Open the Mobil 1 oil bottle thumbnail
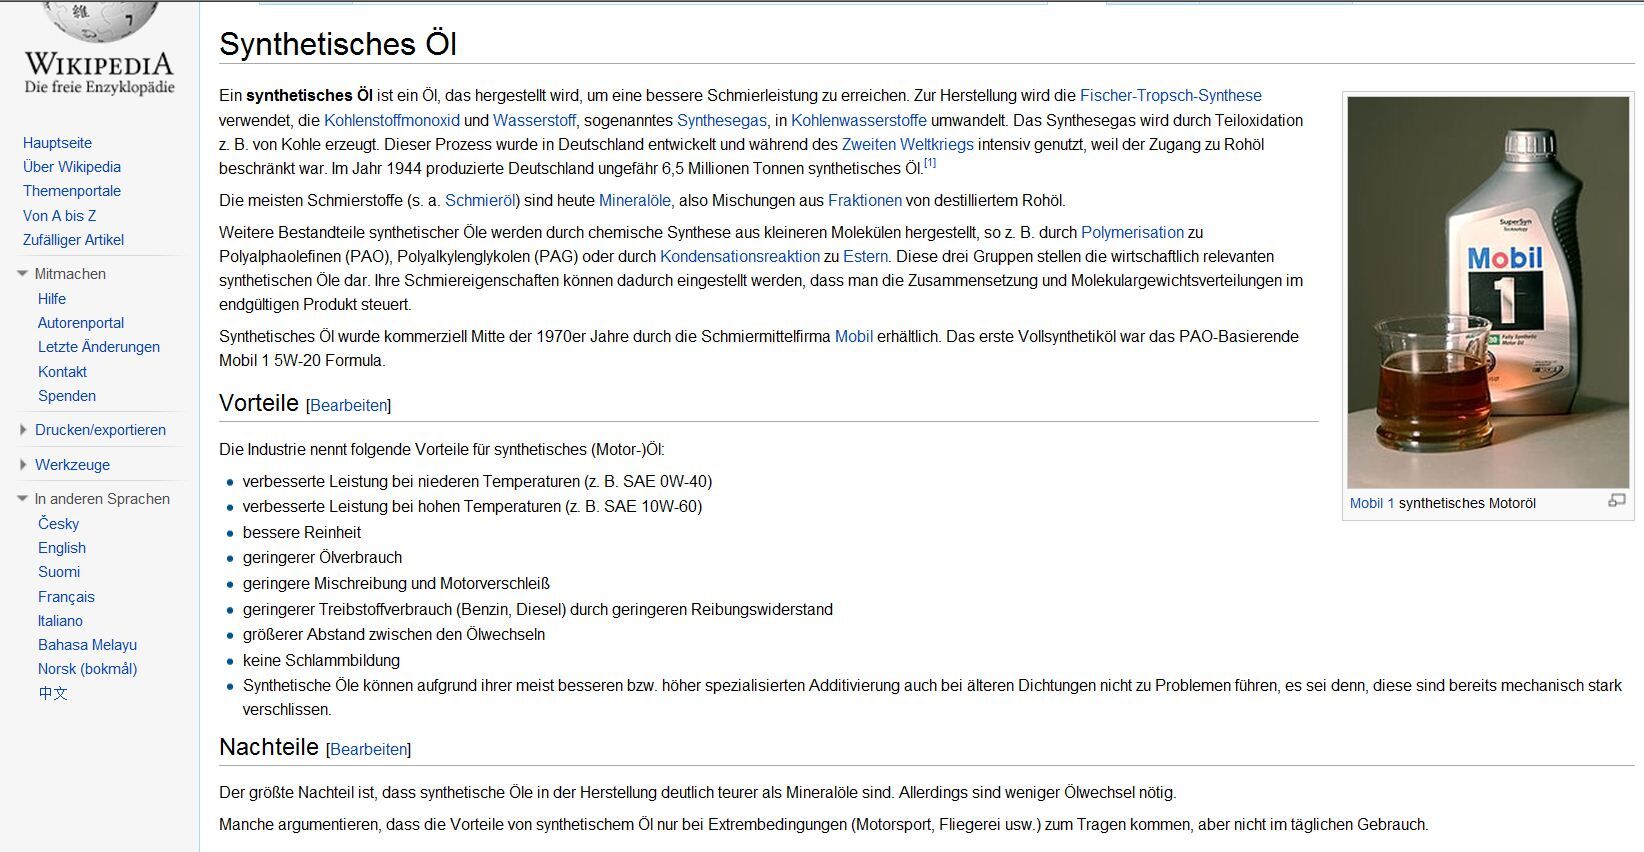1644x852 pixels. [x=1488, y=292]
